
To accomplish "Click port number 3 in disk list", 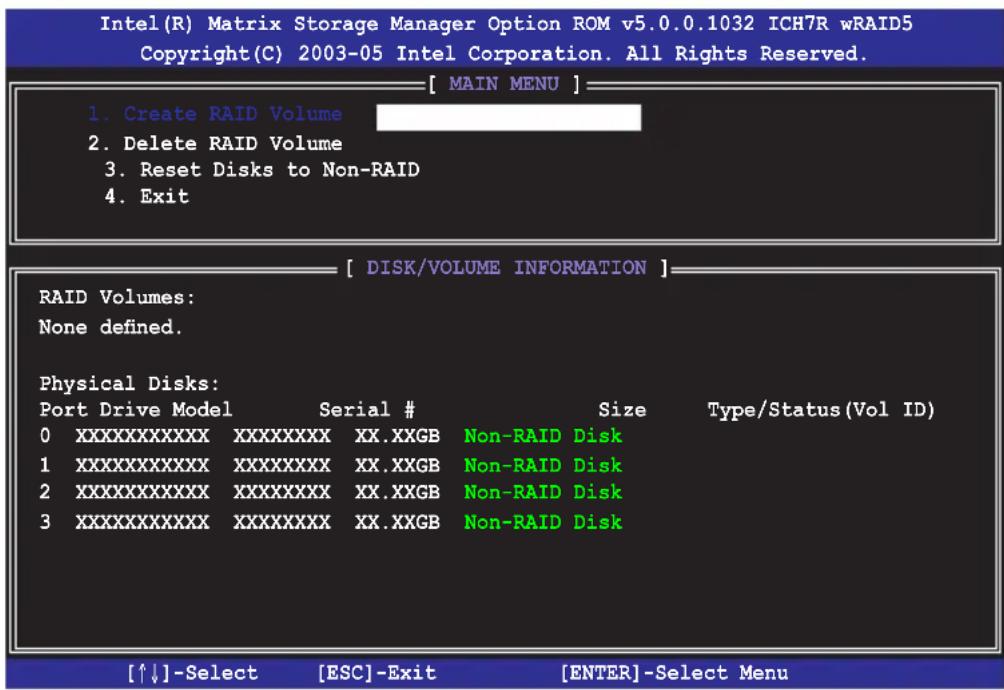I will [45, 522].
